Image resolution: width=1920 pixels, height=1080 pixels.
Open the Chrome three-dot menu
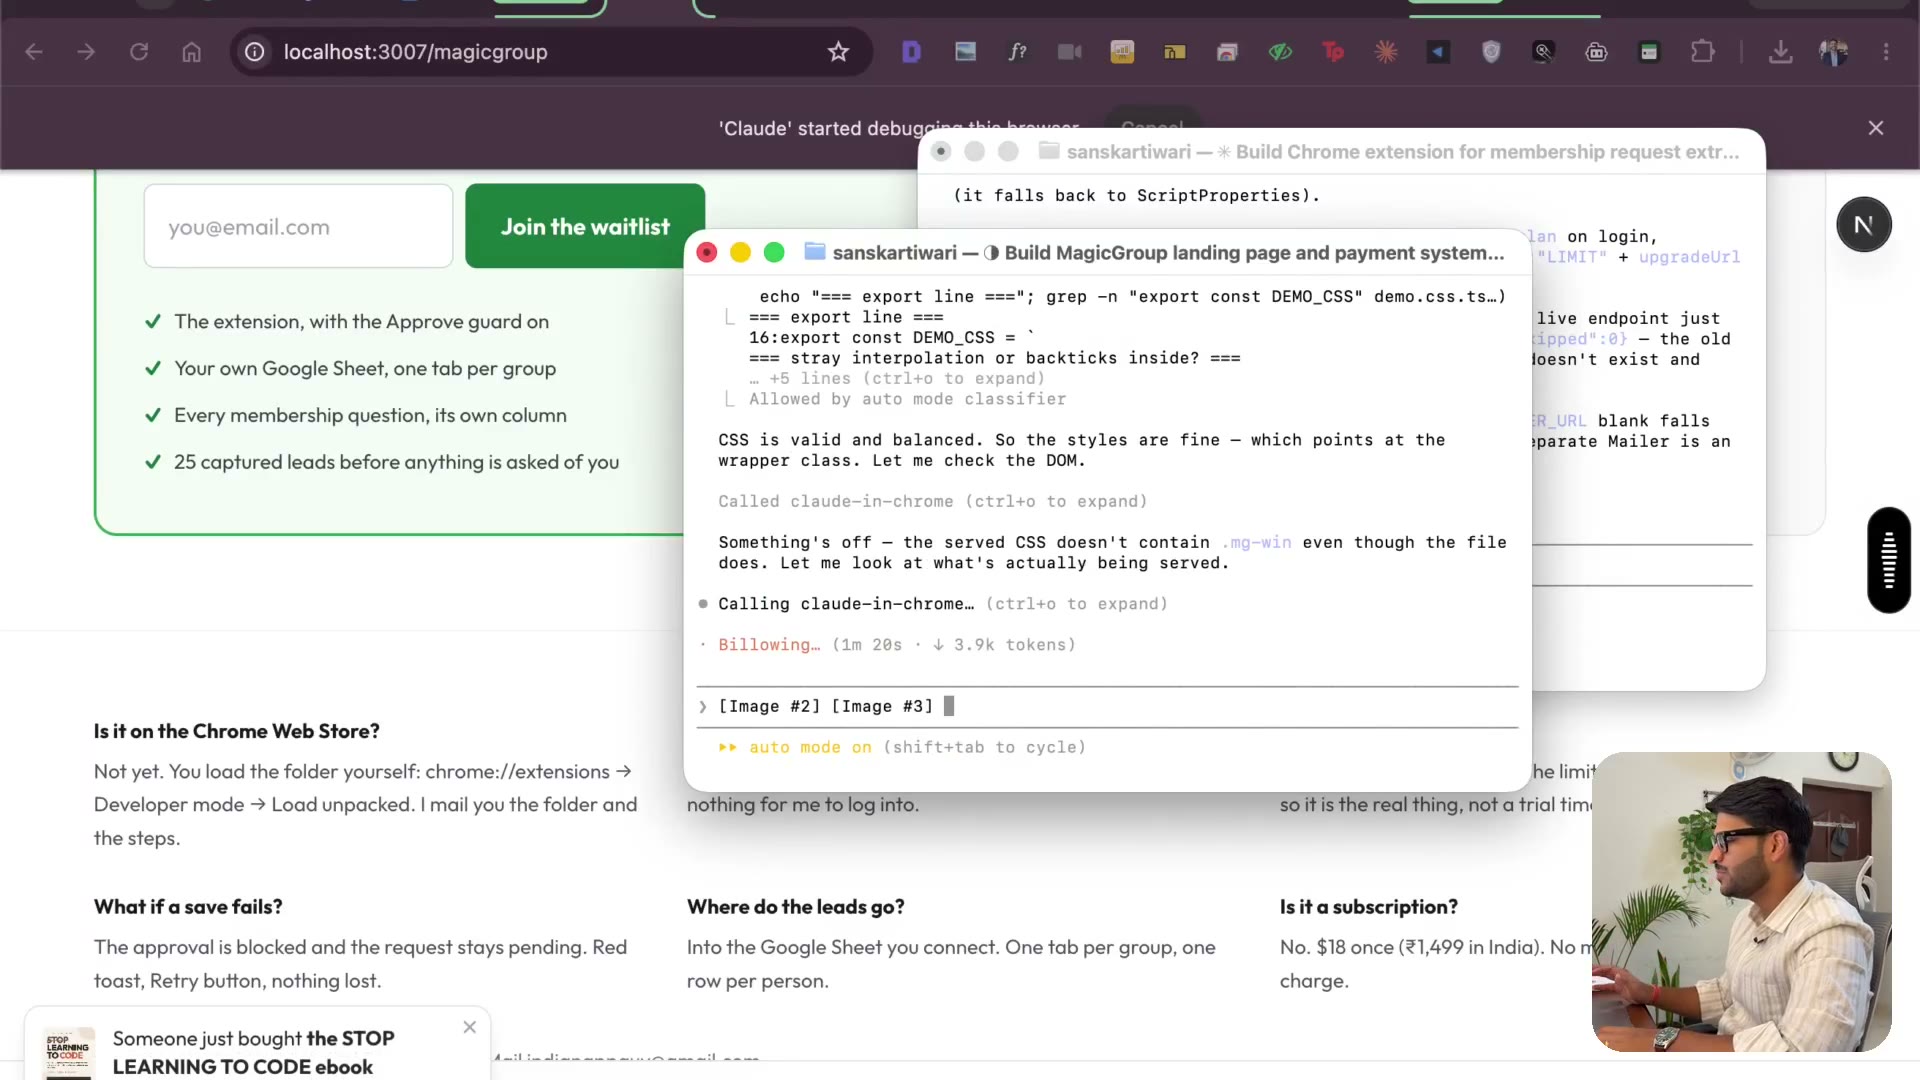(x=1886, y=52)
